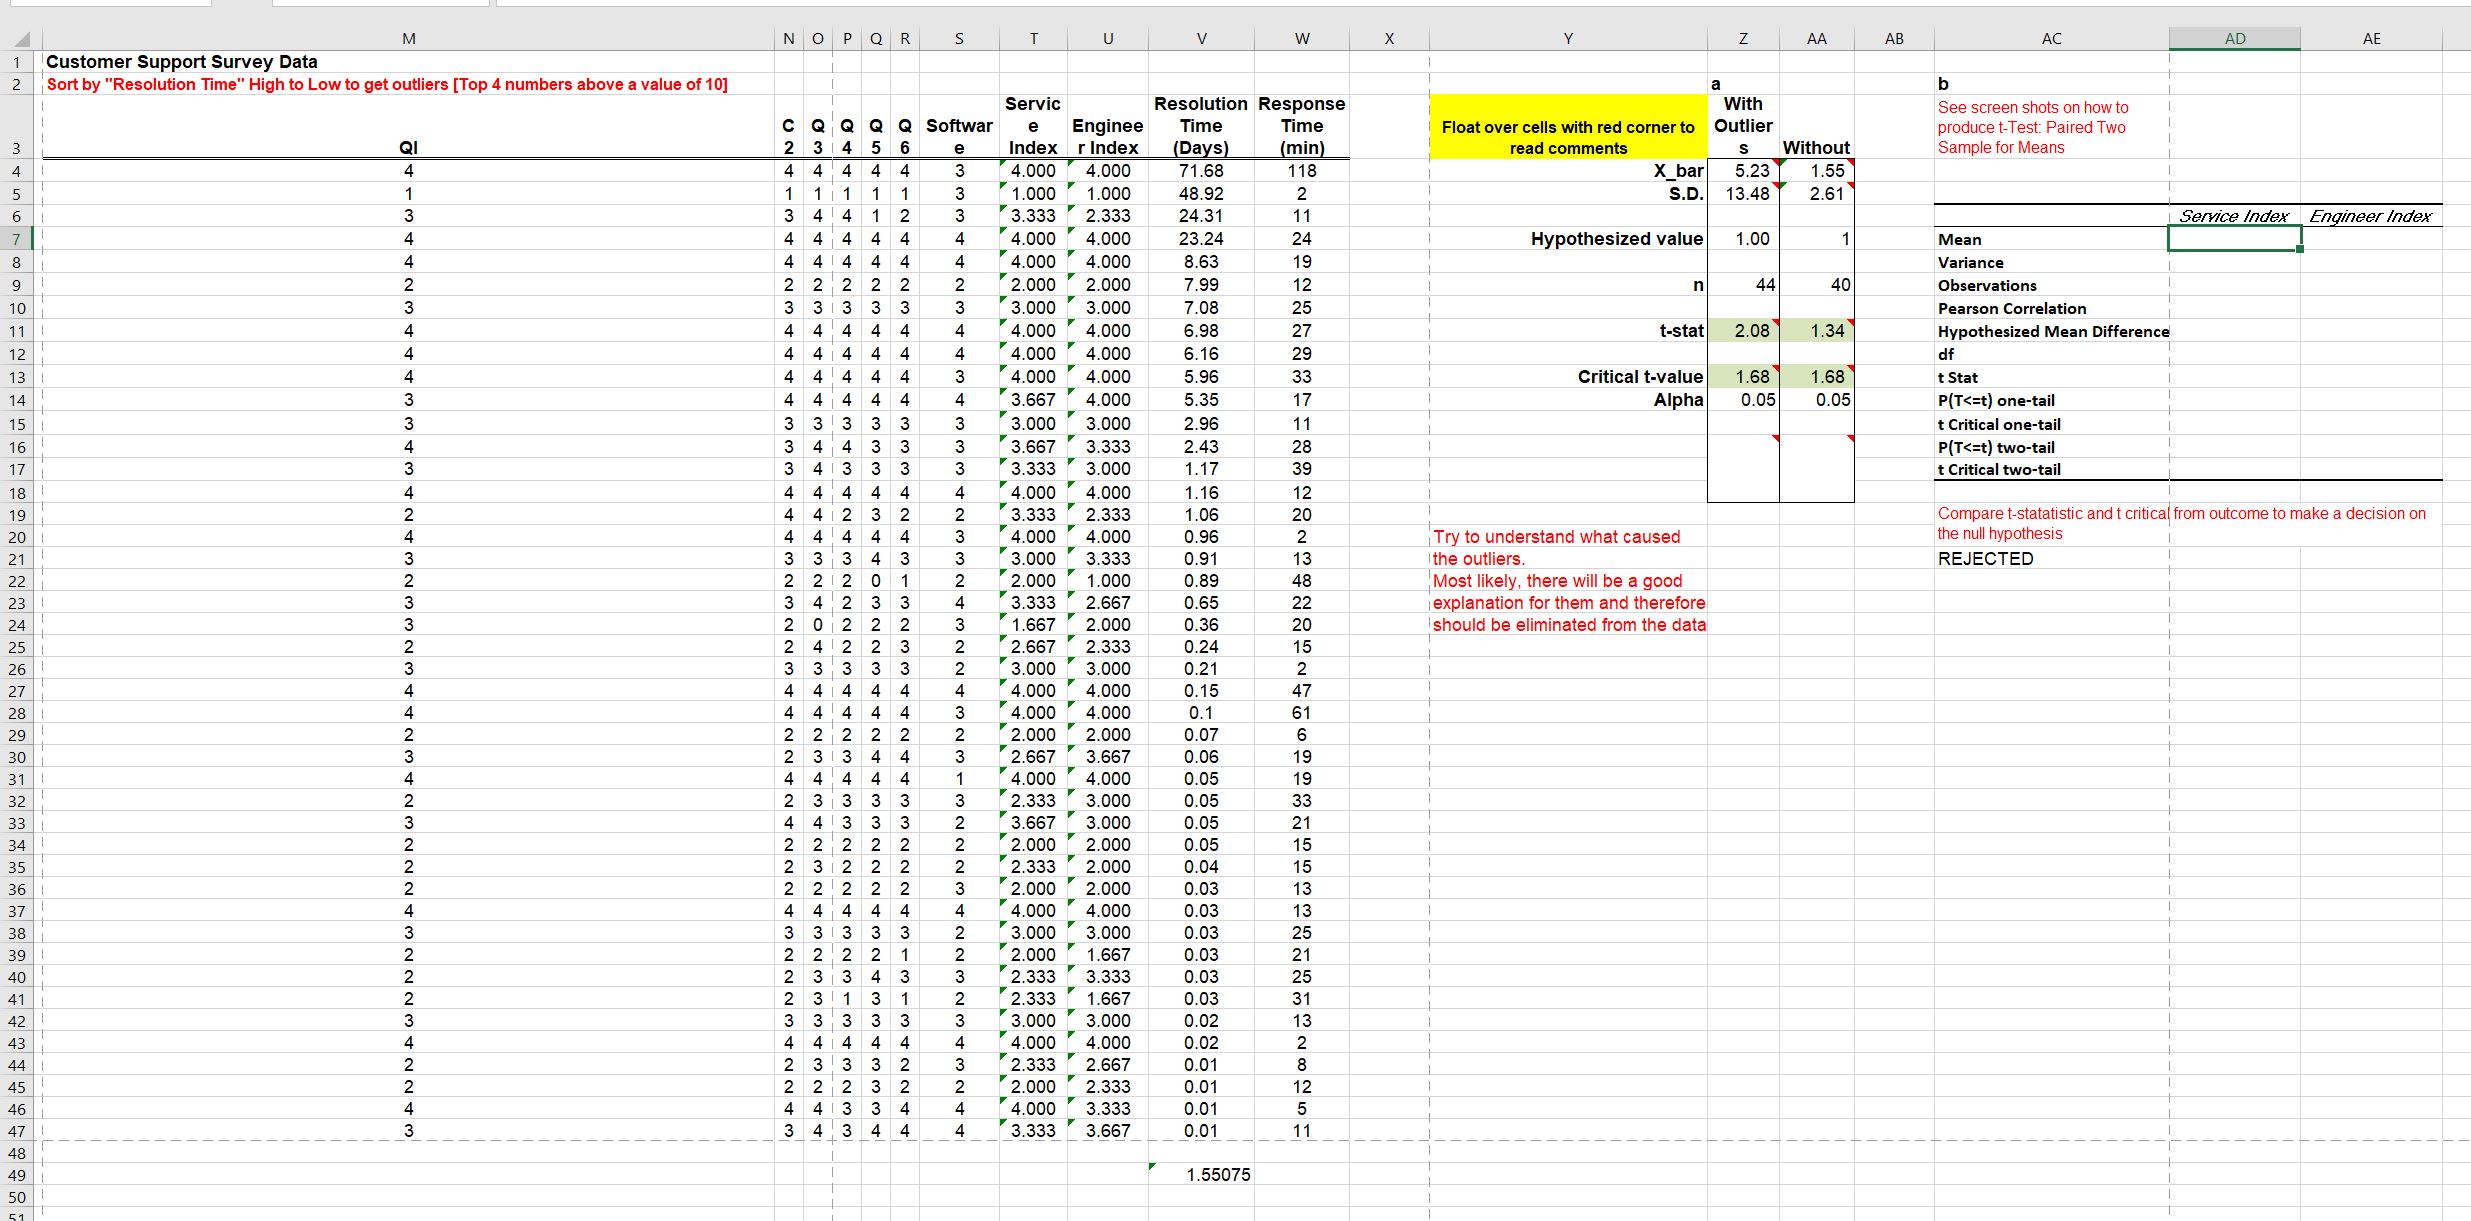The width and height of the screenshot is (2471, 1221).
Task: Click response time value 118
Action: click(x=1301, y=171)
